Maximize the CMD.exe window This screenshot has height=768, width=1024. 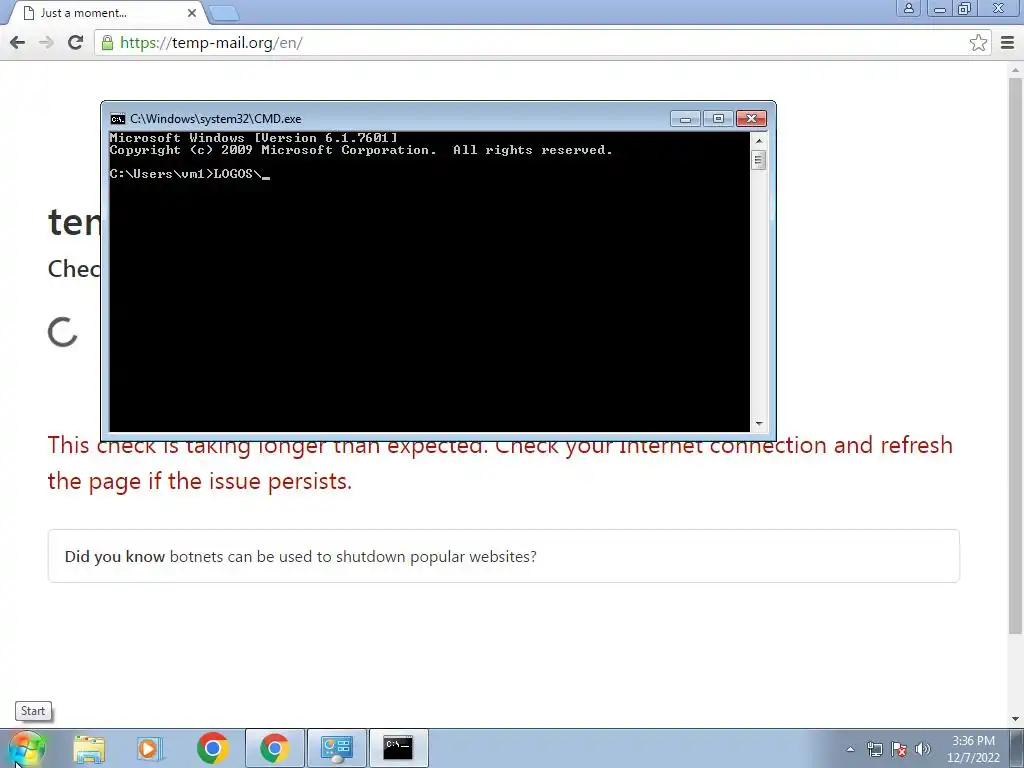(x=718, y=119)
